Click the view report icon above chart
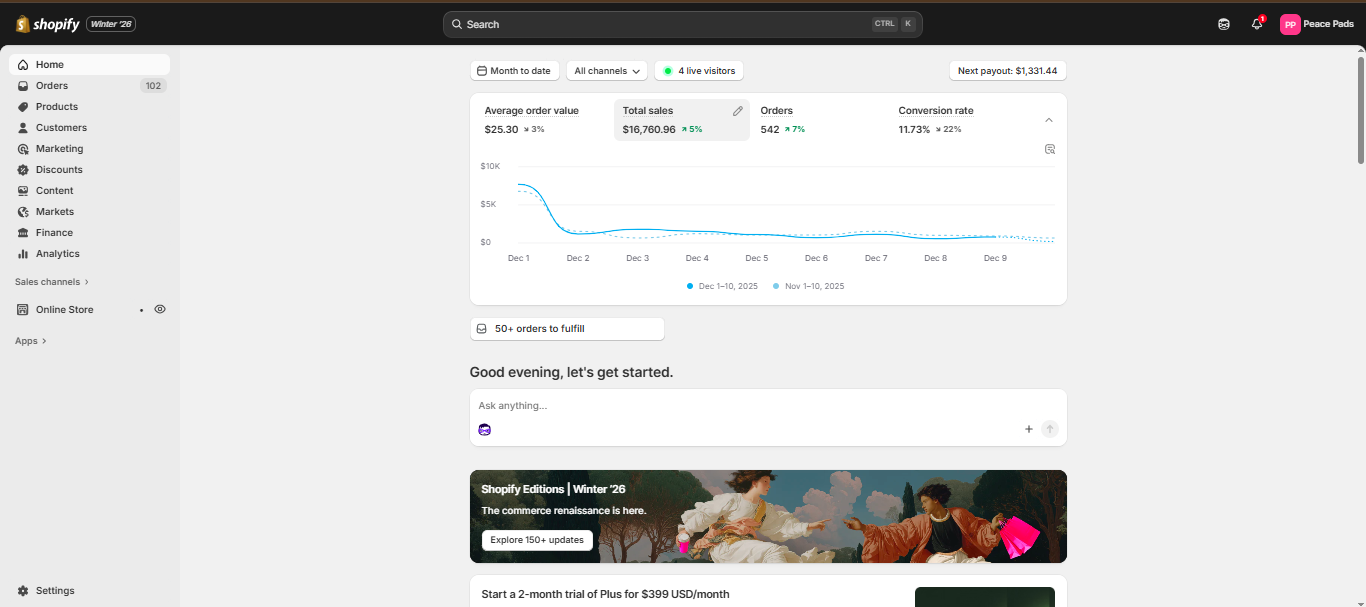Viewport: 1366px width, 607px height. [x=1050, y=149]
